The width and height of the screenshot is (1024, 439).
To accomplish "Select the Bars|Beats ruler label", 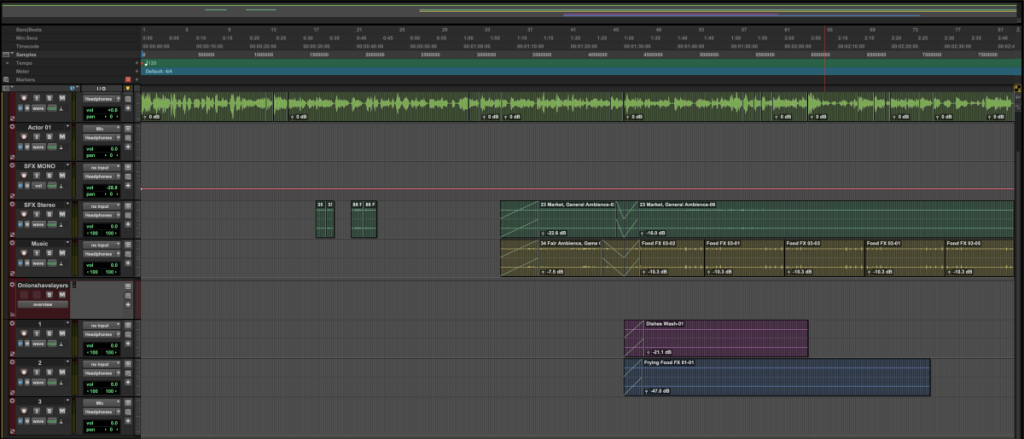I will (27, 30).
